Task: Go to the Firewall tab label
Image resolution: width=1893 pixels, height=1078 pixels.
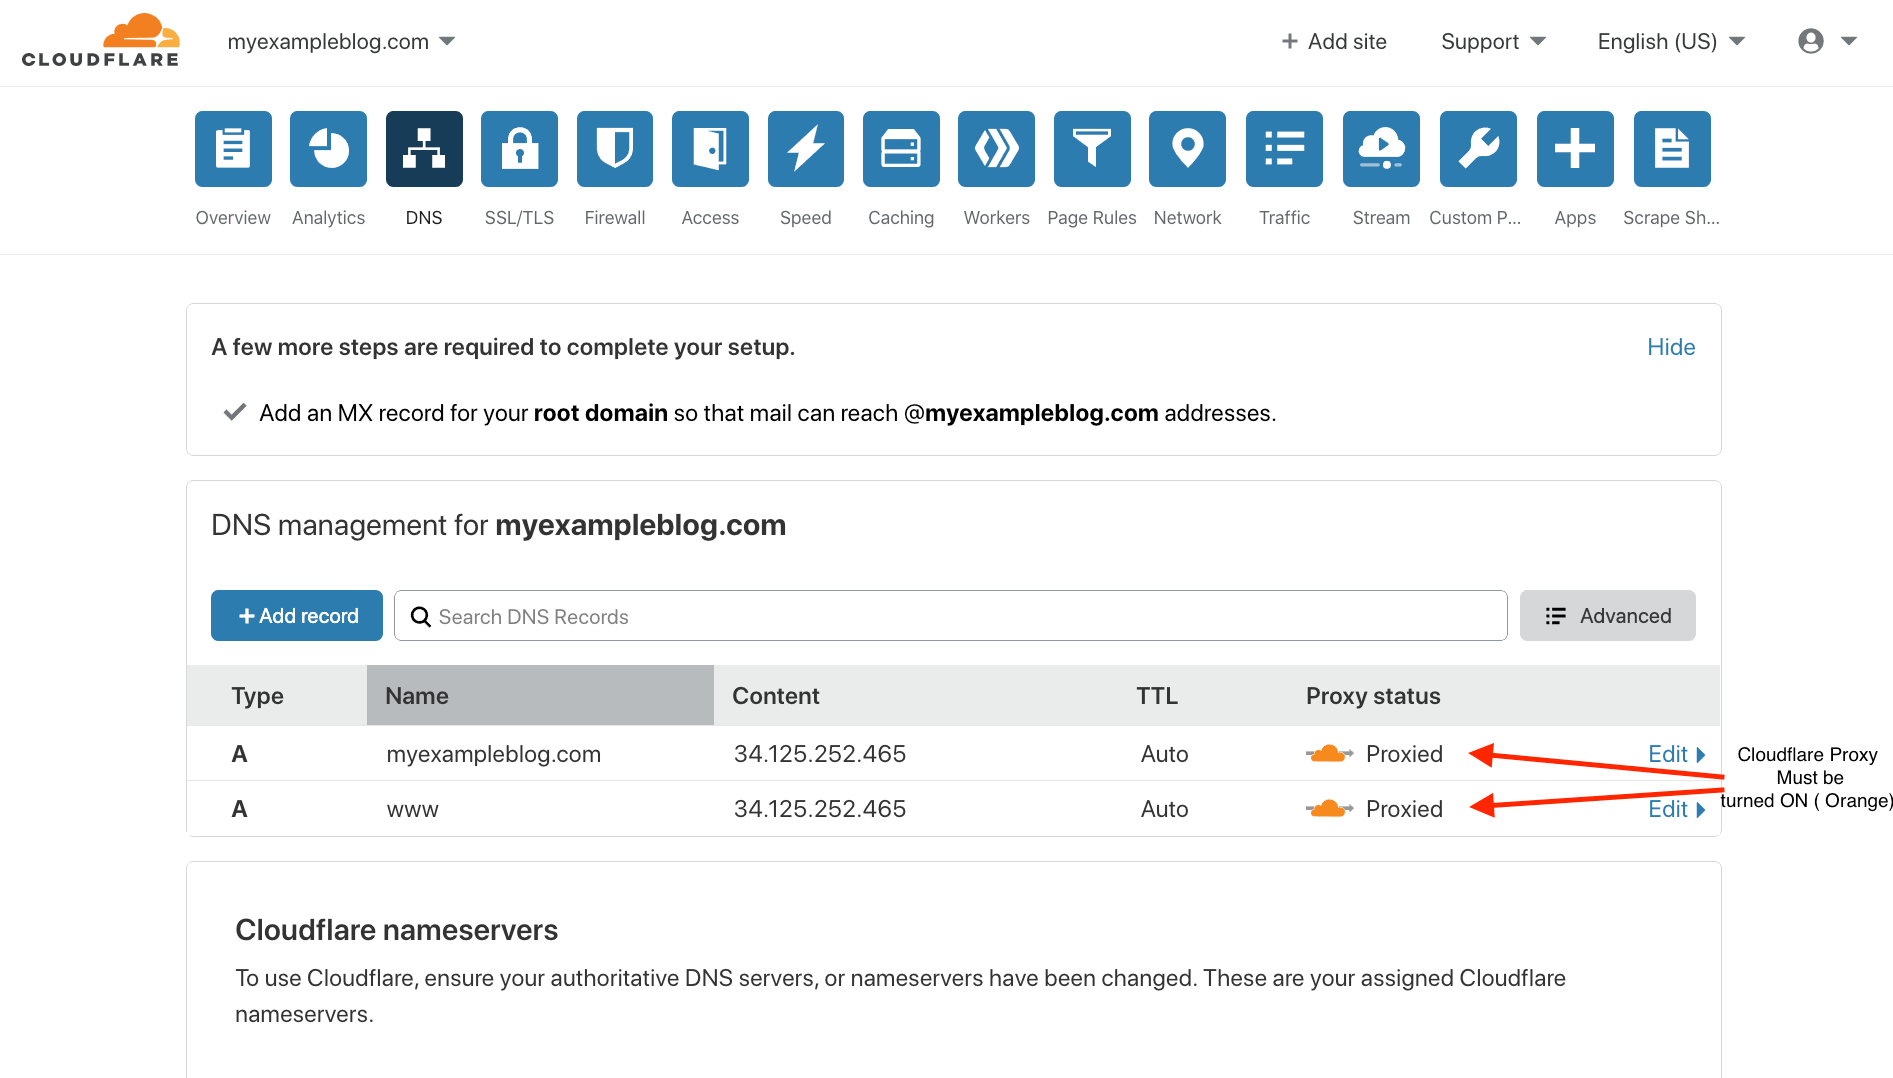Action: (615, 218)
